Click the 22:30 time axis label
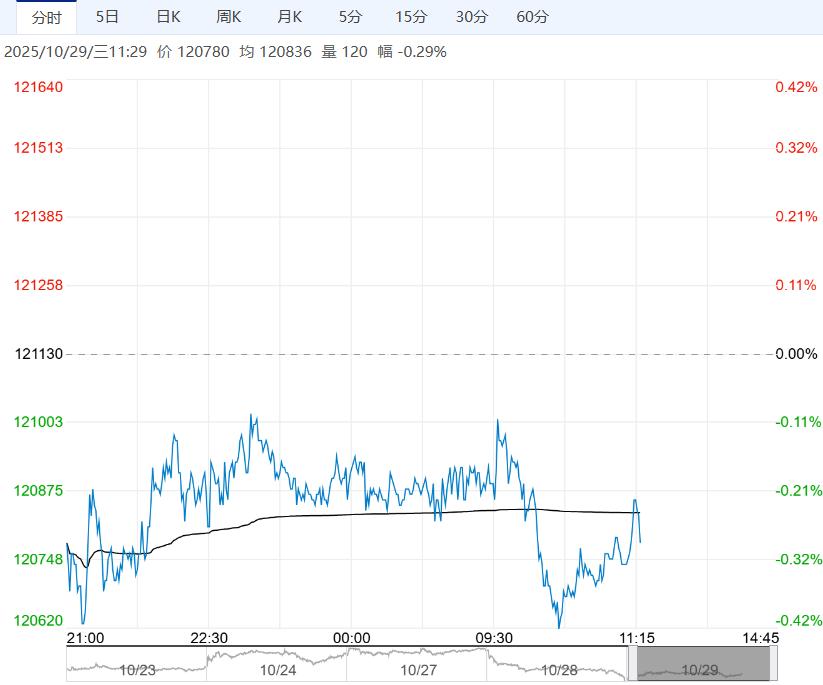This screenshot has height=685, width=823. click(209, 638)
